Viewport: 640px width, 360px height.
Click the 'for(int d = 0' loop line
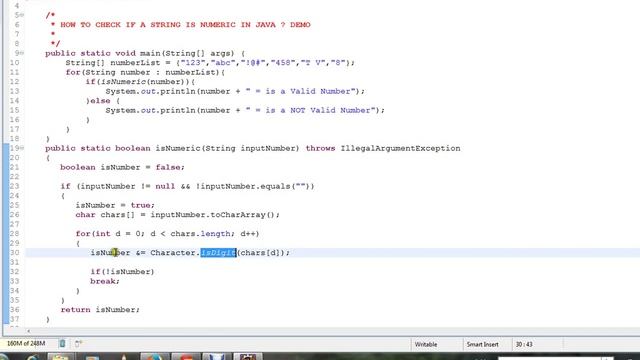pyautogui.click(x=167, y=234)
